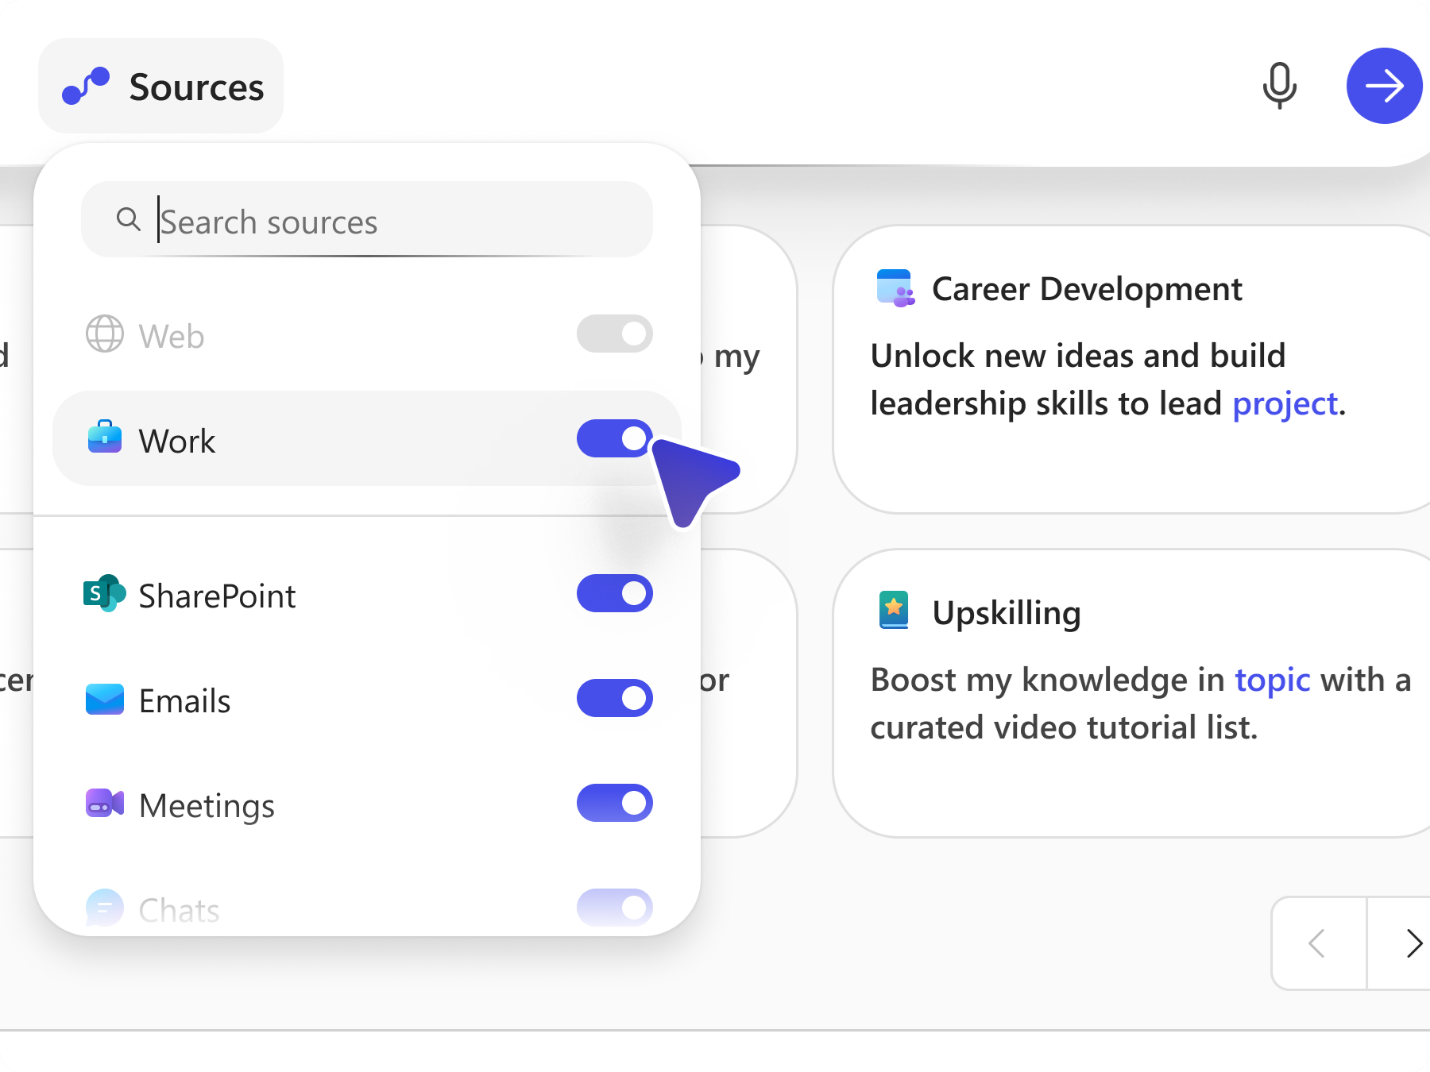Screen dimensions: 1430x1072
Task: Enable the Web source toggle
Action: pyautogui.click(x=614, y=334)
